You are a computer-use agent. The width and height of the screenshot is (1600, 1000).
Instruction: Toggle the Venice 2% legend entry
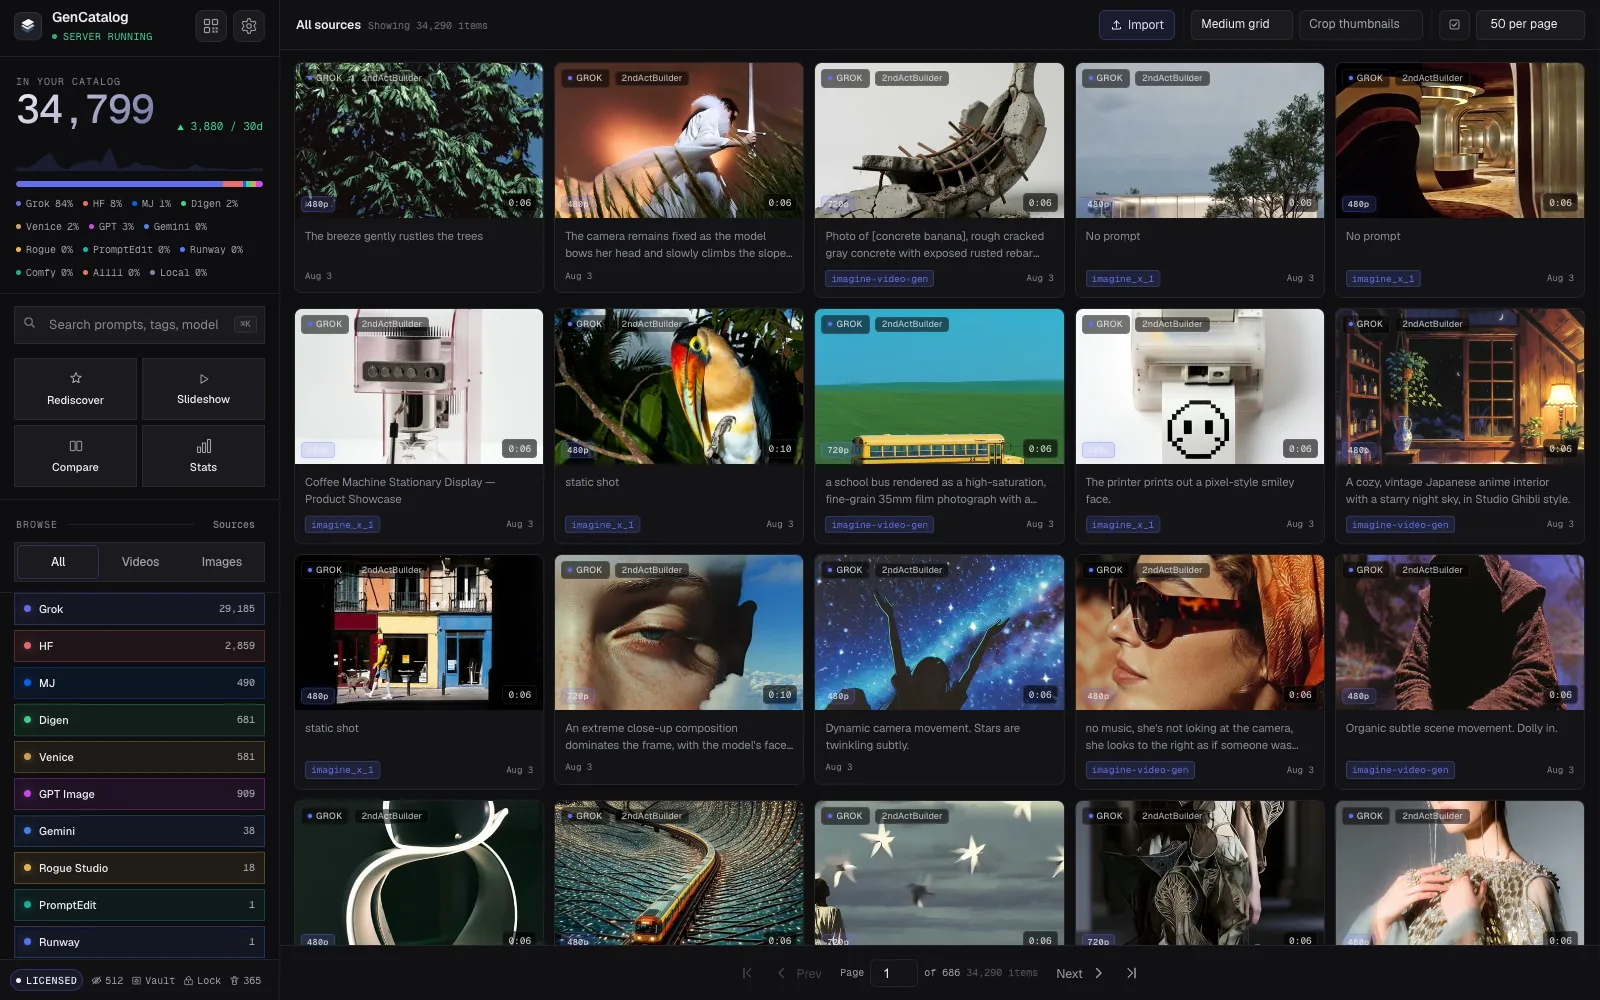47,227
